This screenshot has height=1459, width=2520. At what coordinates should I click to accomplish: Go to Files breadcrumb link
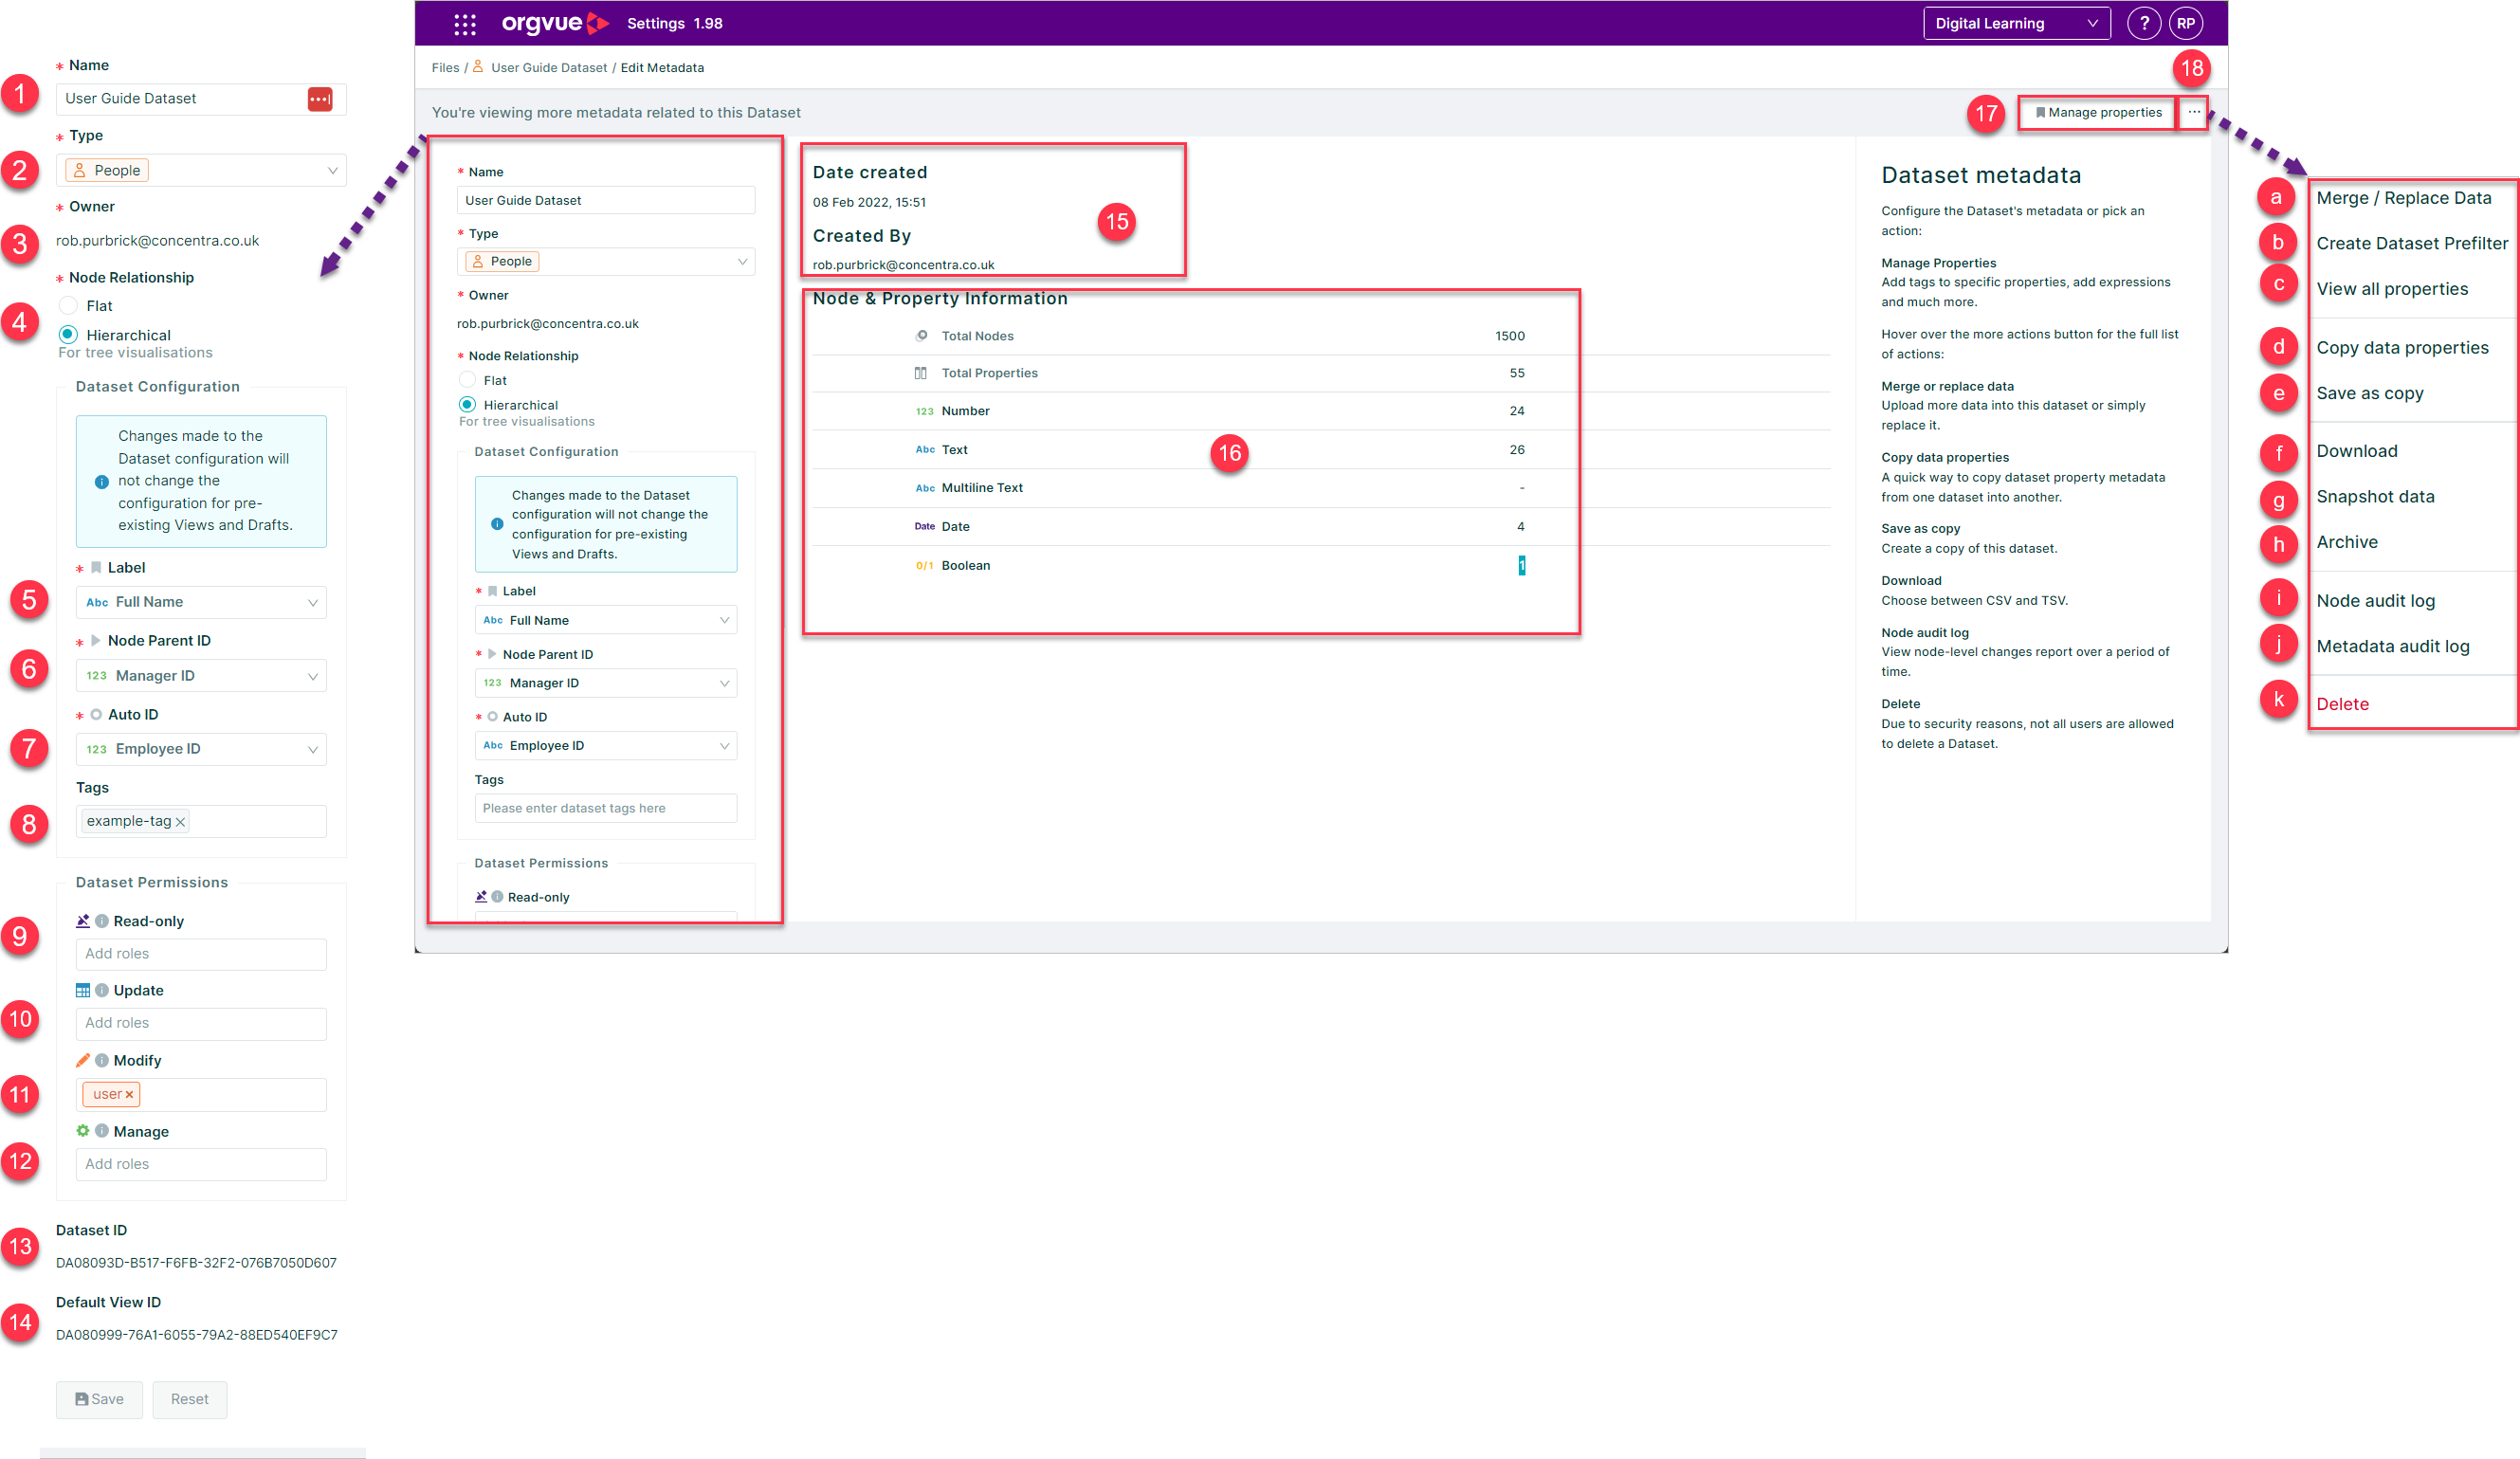point(445,68)
